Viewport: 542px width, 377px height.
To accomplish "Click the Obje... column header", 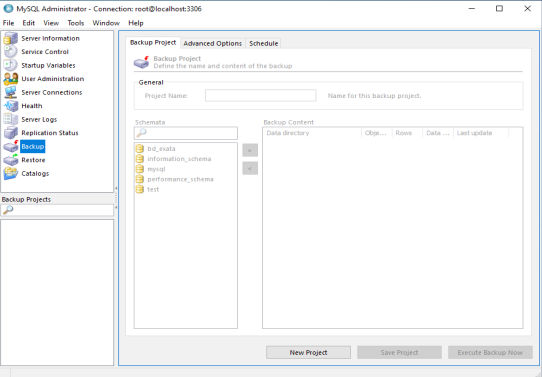I will point(377,133).
